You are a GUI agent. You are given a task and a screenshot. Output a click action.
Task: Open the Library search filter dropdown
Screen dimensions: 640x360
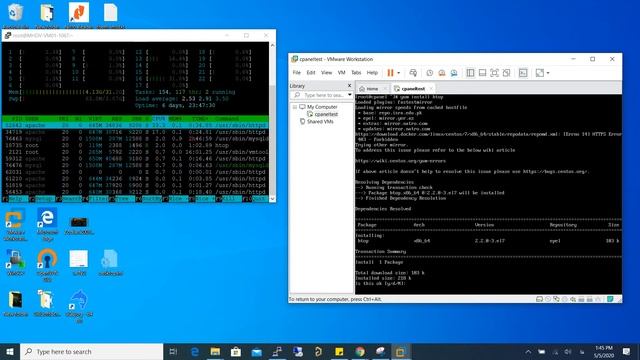[350, 95]
